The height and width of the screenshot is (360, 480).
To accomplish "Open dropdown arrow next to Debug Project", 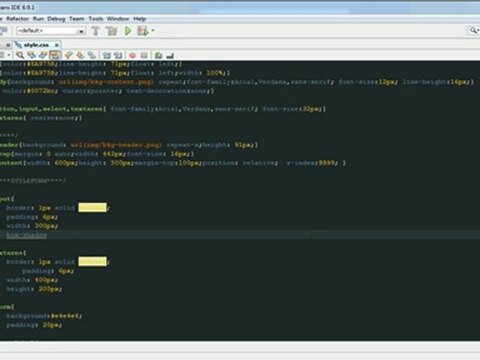I will coord(153,31).
